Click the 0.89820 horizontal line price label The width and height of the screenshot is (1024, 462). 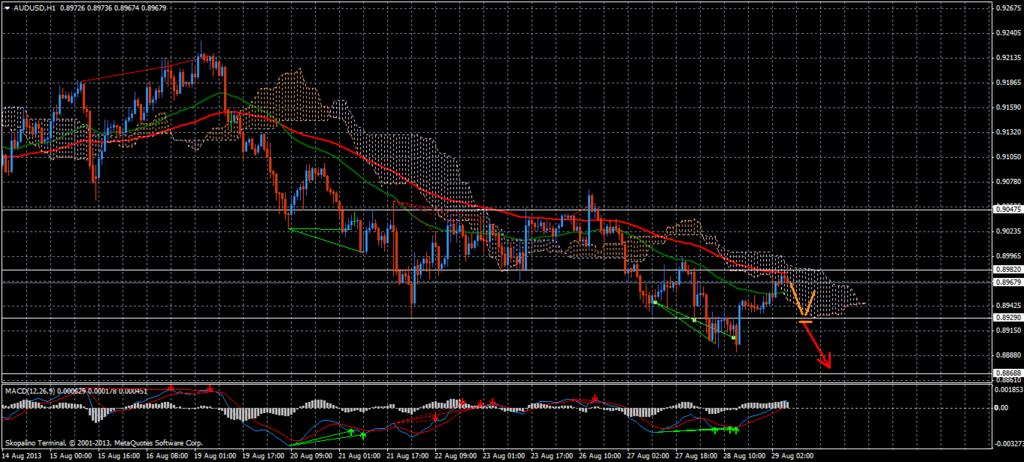1006,269
